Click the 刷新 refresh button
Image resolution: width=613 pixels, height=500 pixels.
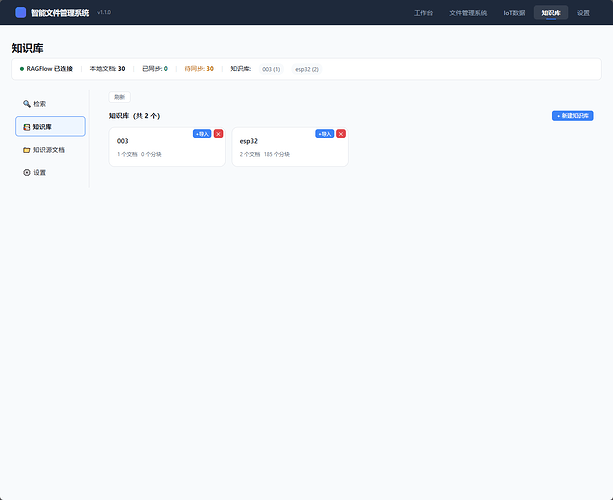(x=120, y=97)
